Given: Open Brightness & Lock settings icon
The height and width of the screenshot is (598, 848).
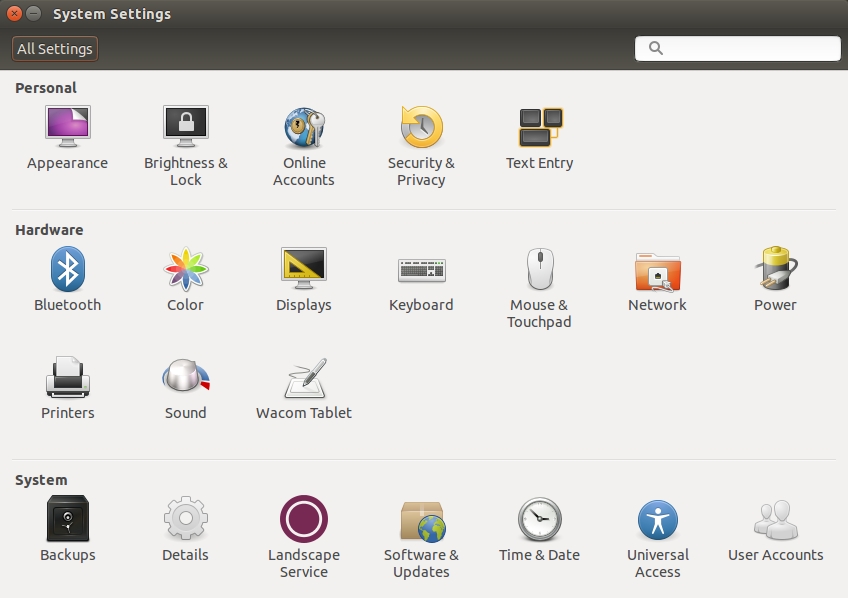Looking at the screenshot, I should coord(186,127).
